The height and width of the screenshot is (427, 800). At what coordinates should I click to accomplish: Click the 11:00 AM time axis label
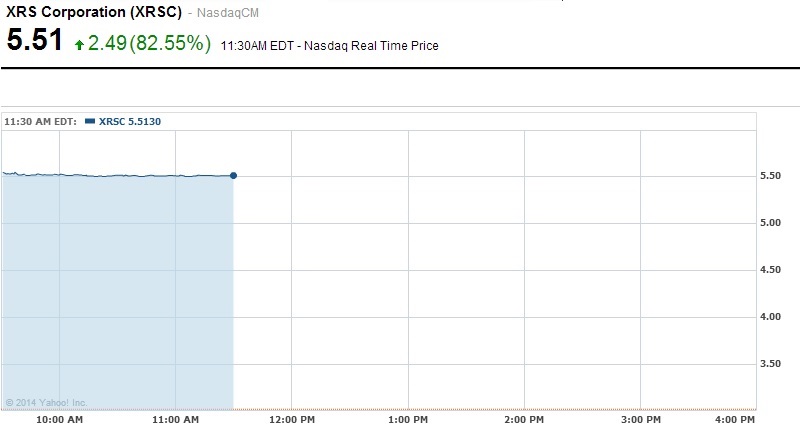175,418
